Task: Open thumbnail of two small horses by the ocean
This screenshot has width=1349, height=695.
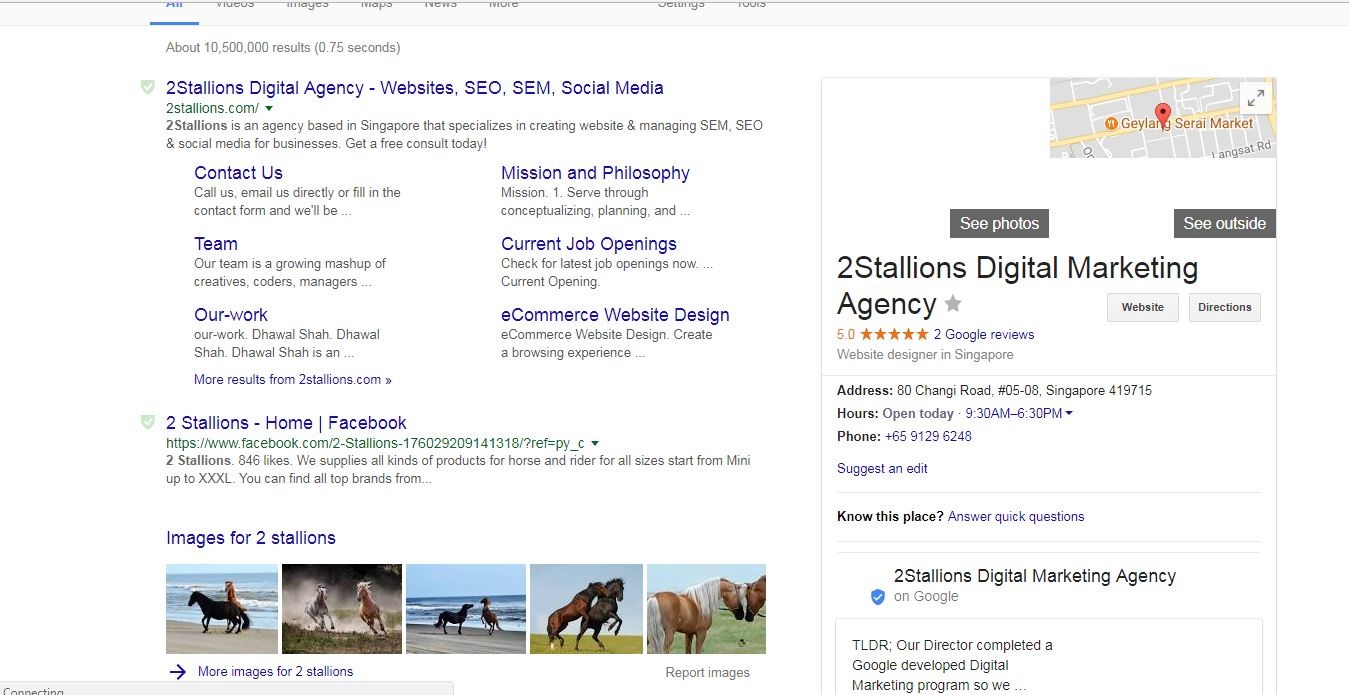Action: 466,609
